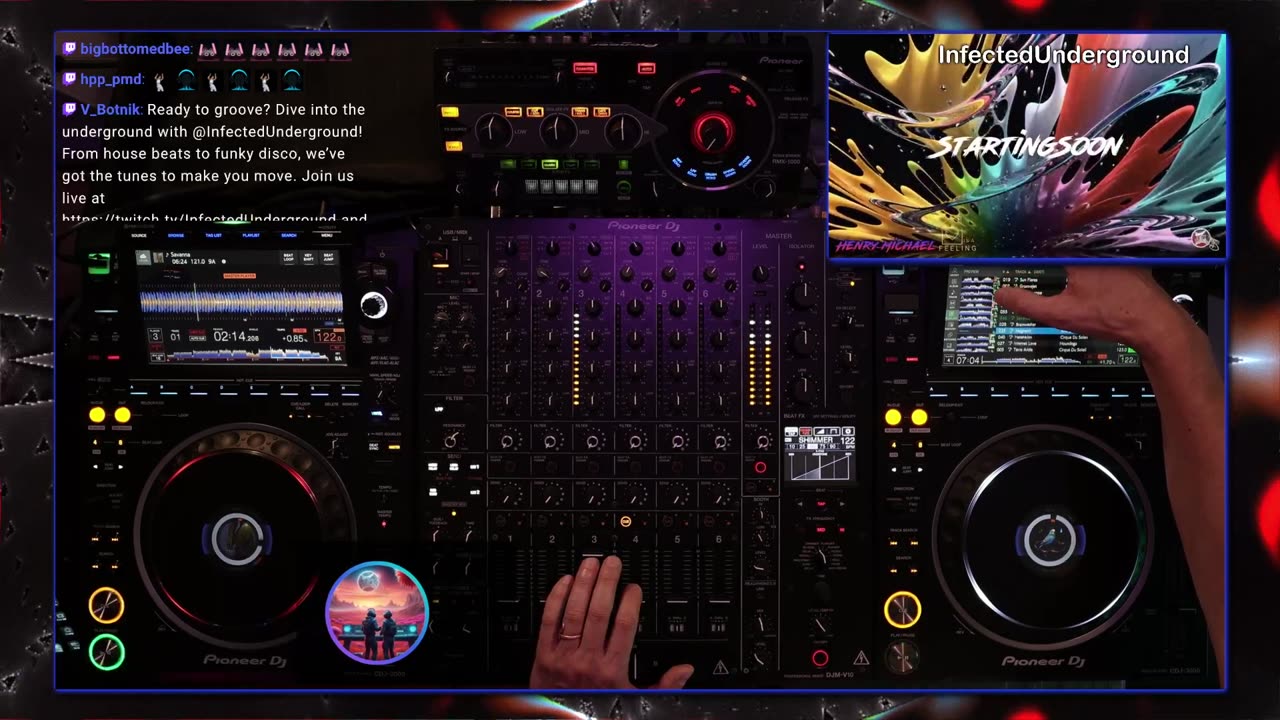
Task: Click the STARTING SOON video thumbnail
Action: 1027,146
